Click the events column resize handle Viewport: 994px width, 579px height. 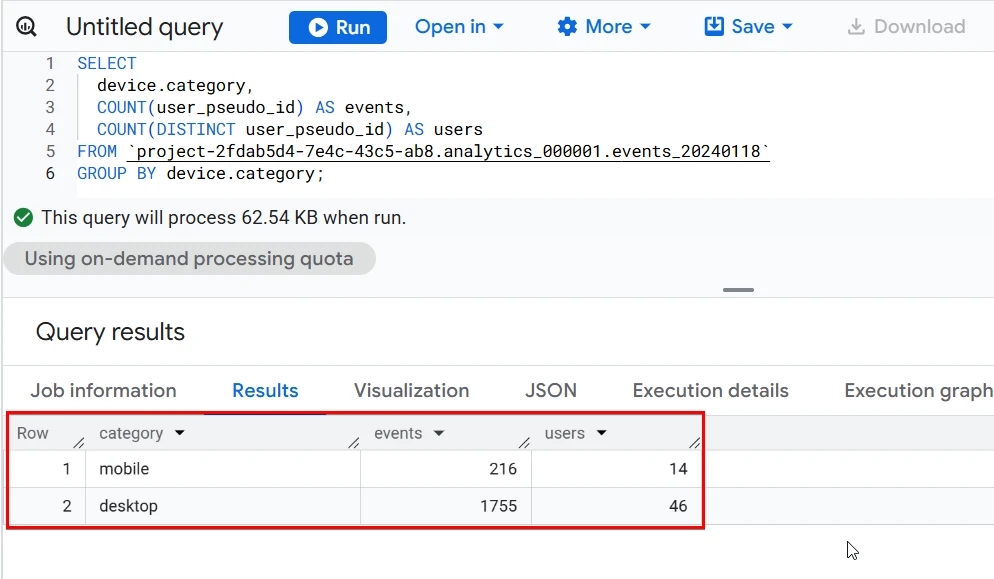pos(524,442)
